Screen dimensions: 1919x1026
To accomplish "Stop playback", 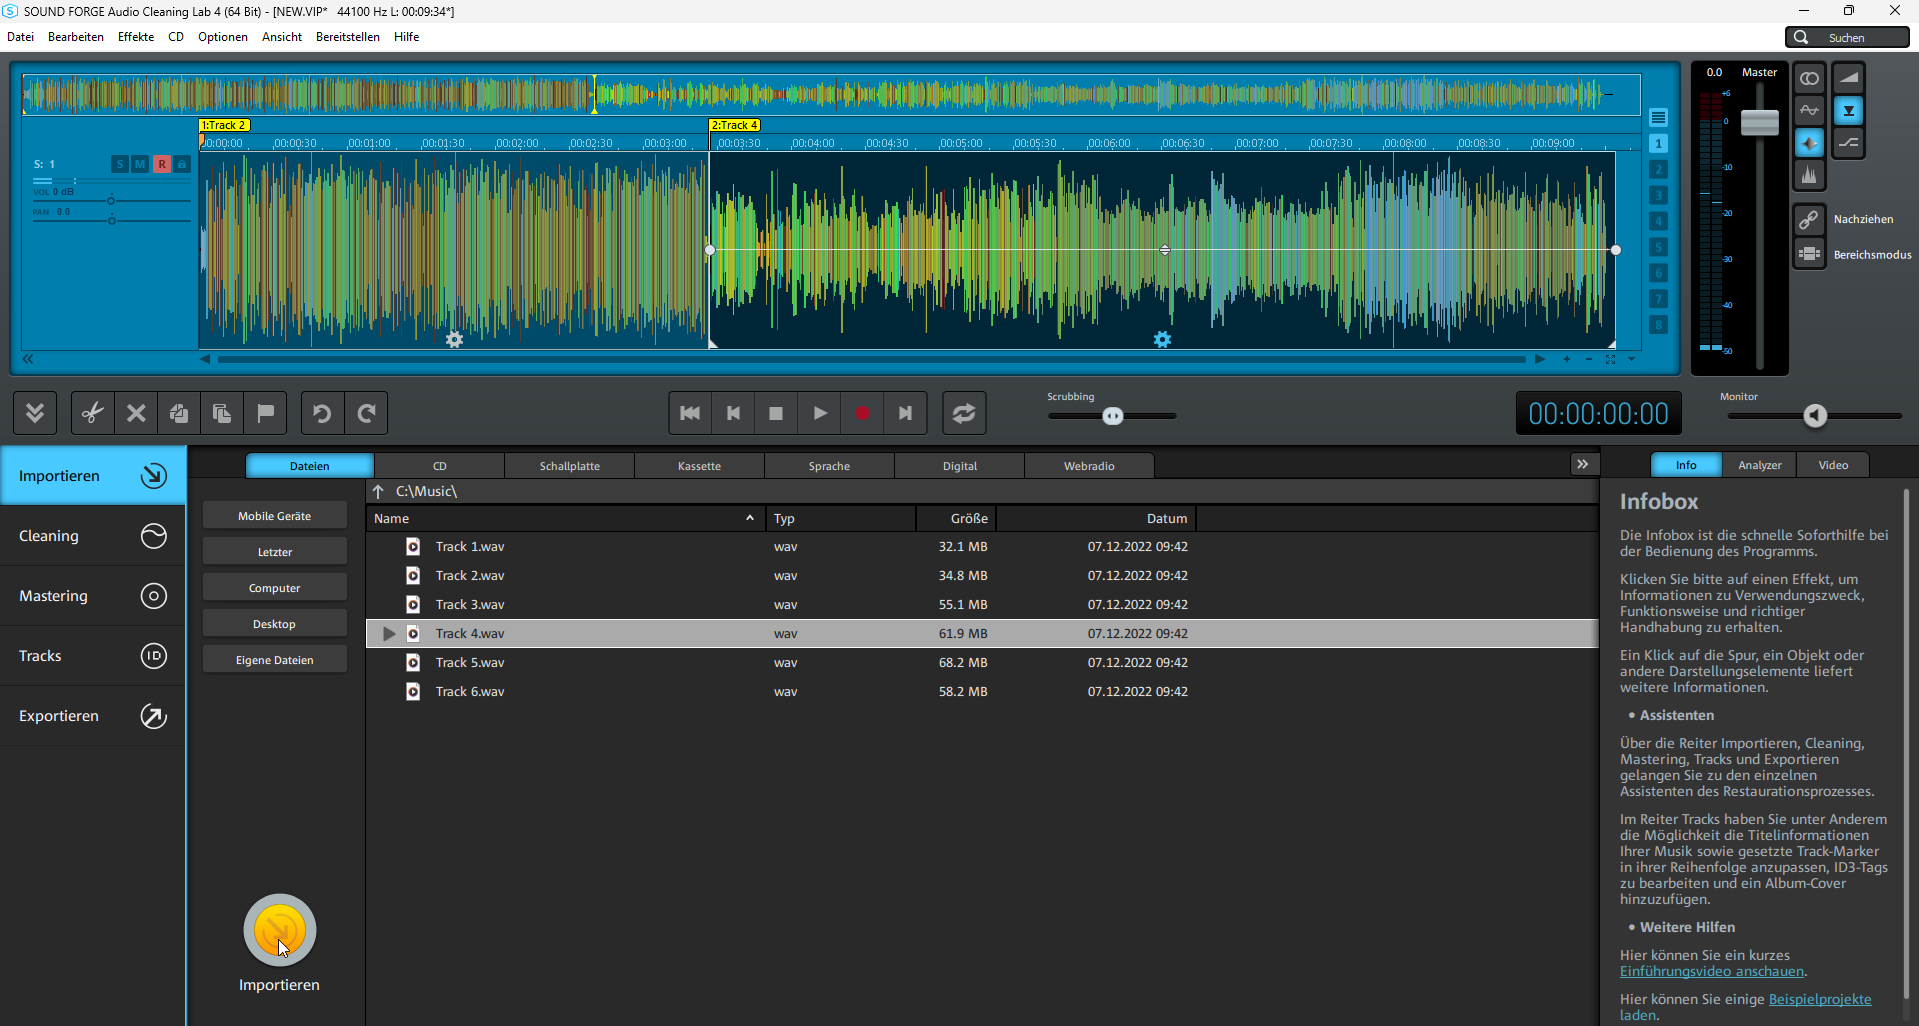I will (776, 413).
